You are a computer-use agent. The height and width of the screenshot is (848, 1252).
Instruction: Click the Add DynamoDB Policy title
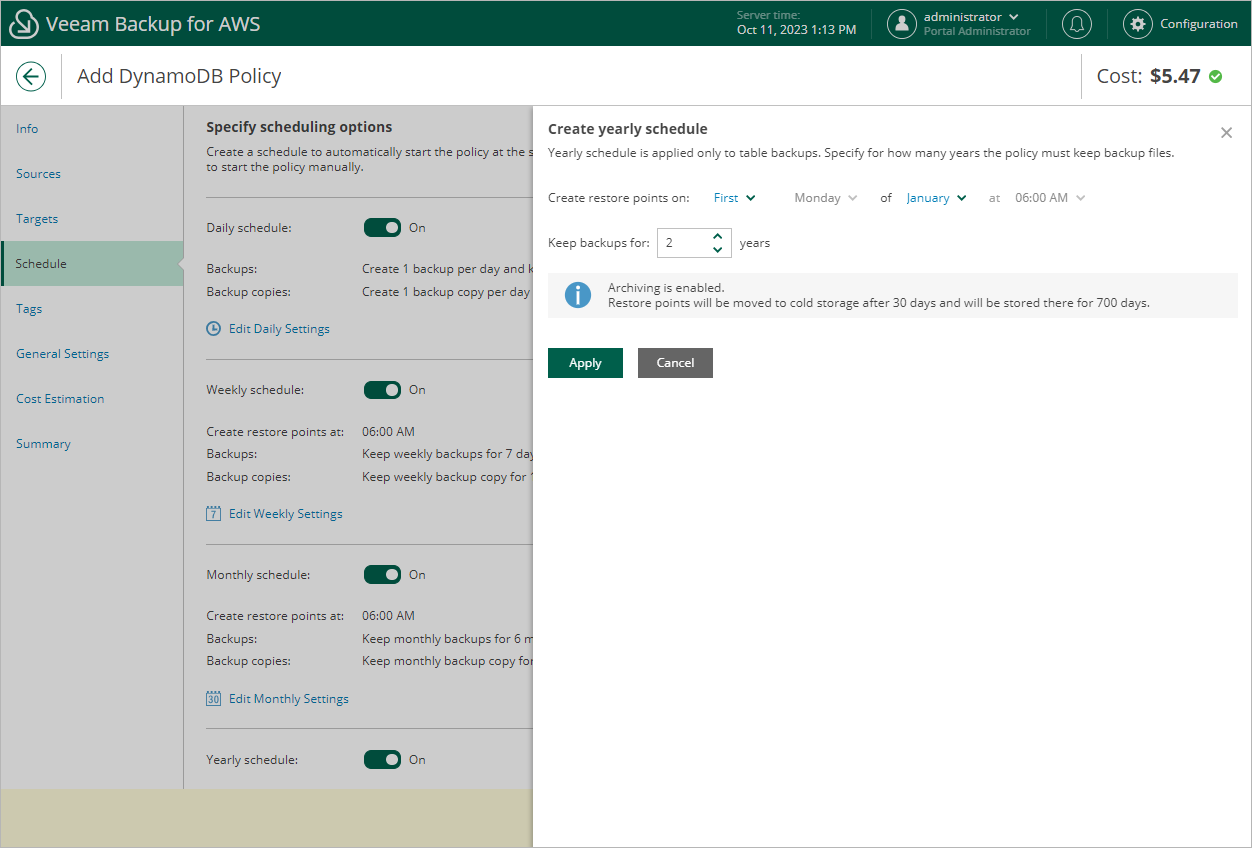(x=179, y=76)
